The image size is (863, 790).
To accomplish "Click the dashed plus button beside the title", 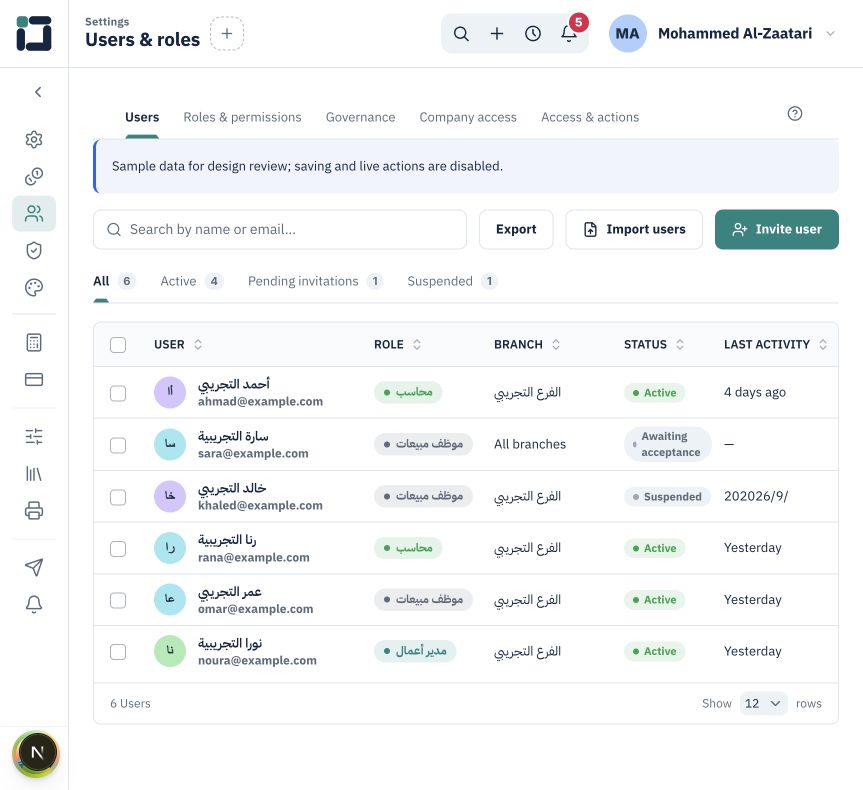I will pos(227,34).
